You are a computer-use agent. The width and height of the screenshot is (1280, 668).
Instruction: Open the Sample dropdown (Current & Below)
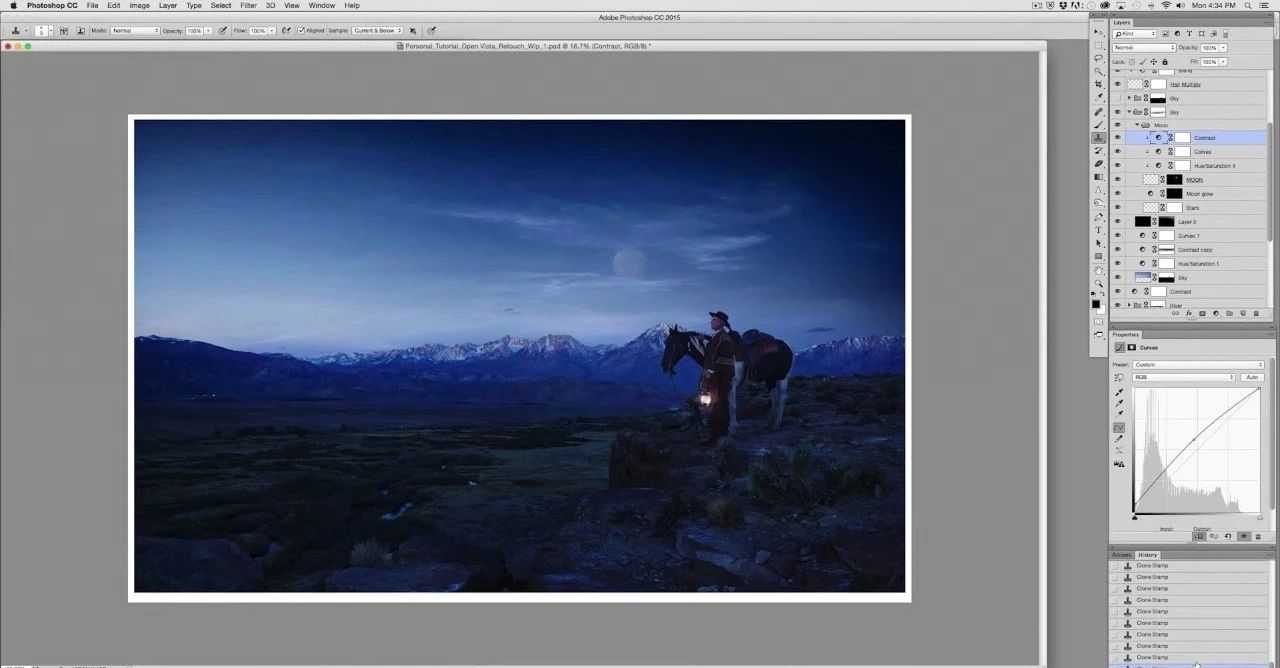(377, 31)
